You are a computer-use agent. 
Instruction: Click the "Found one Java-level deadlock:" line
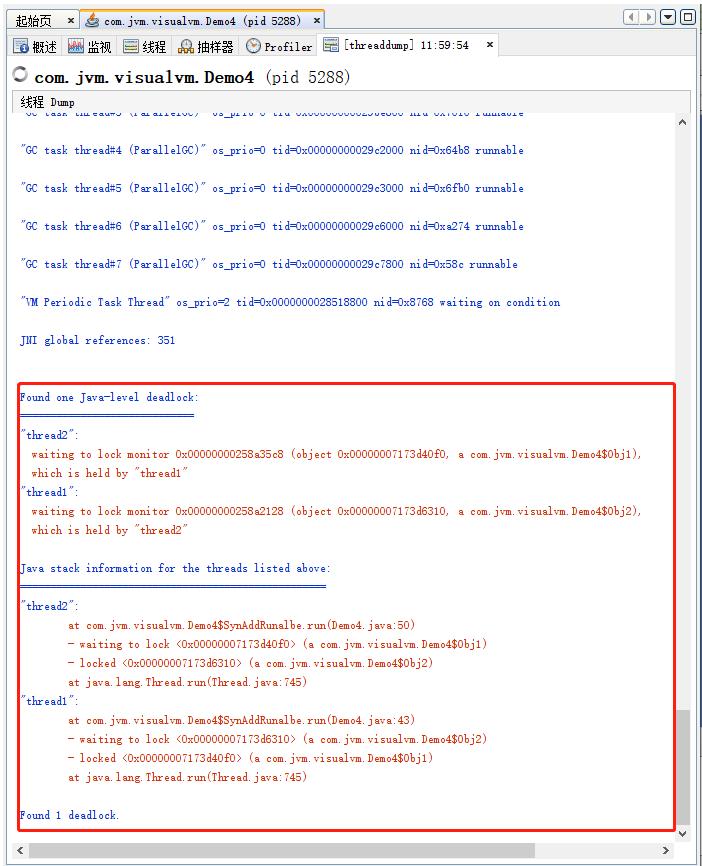point(109,398)
